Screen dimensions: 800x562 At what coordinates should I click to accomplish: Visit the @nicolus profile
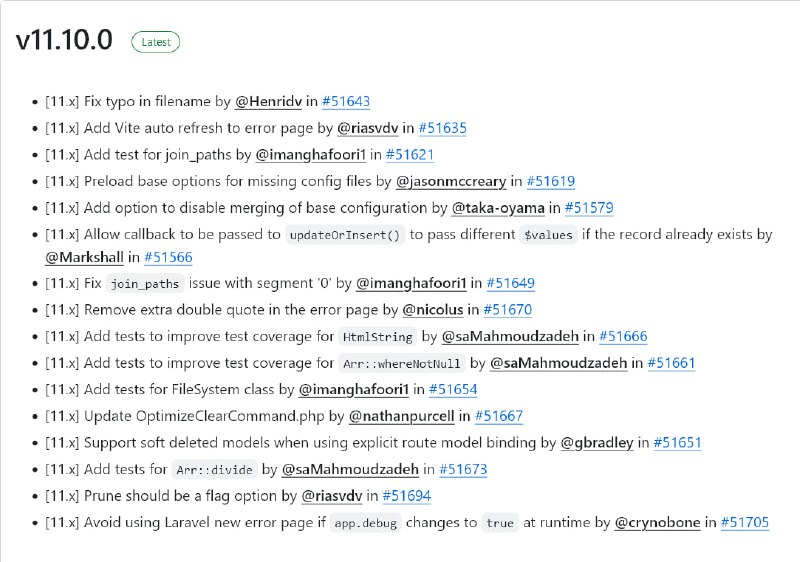pyautogui.click(x=433, y=310)
